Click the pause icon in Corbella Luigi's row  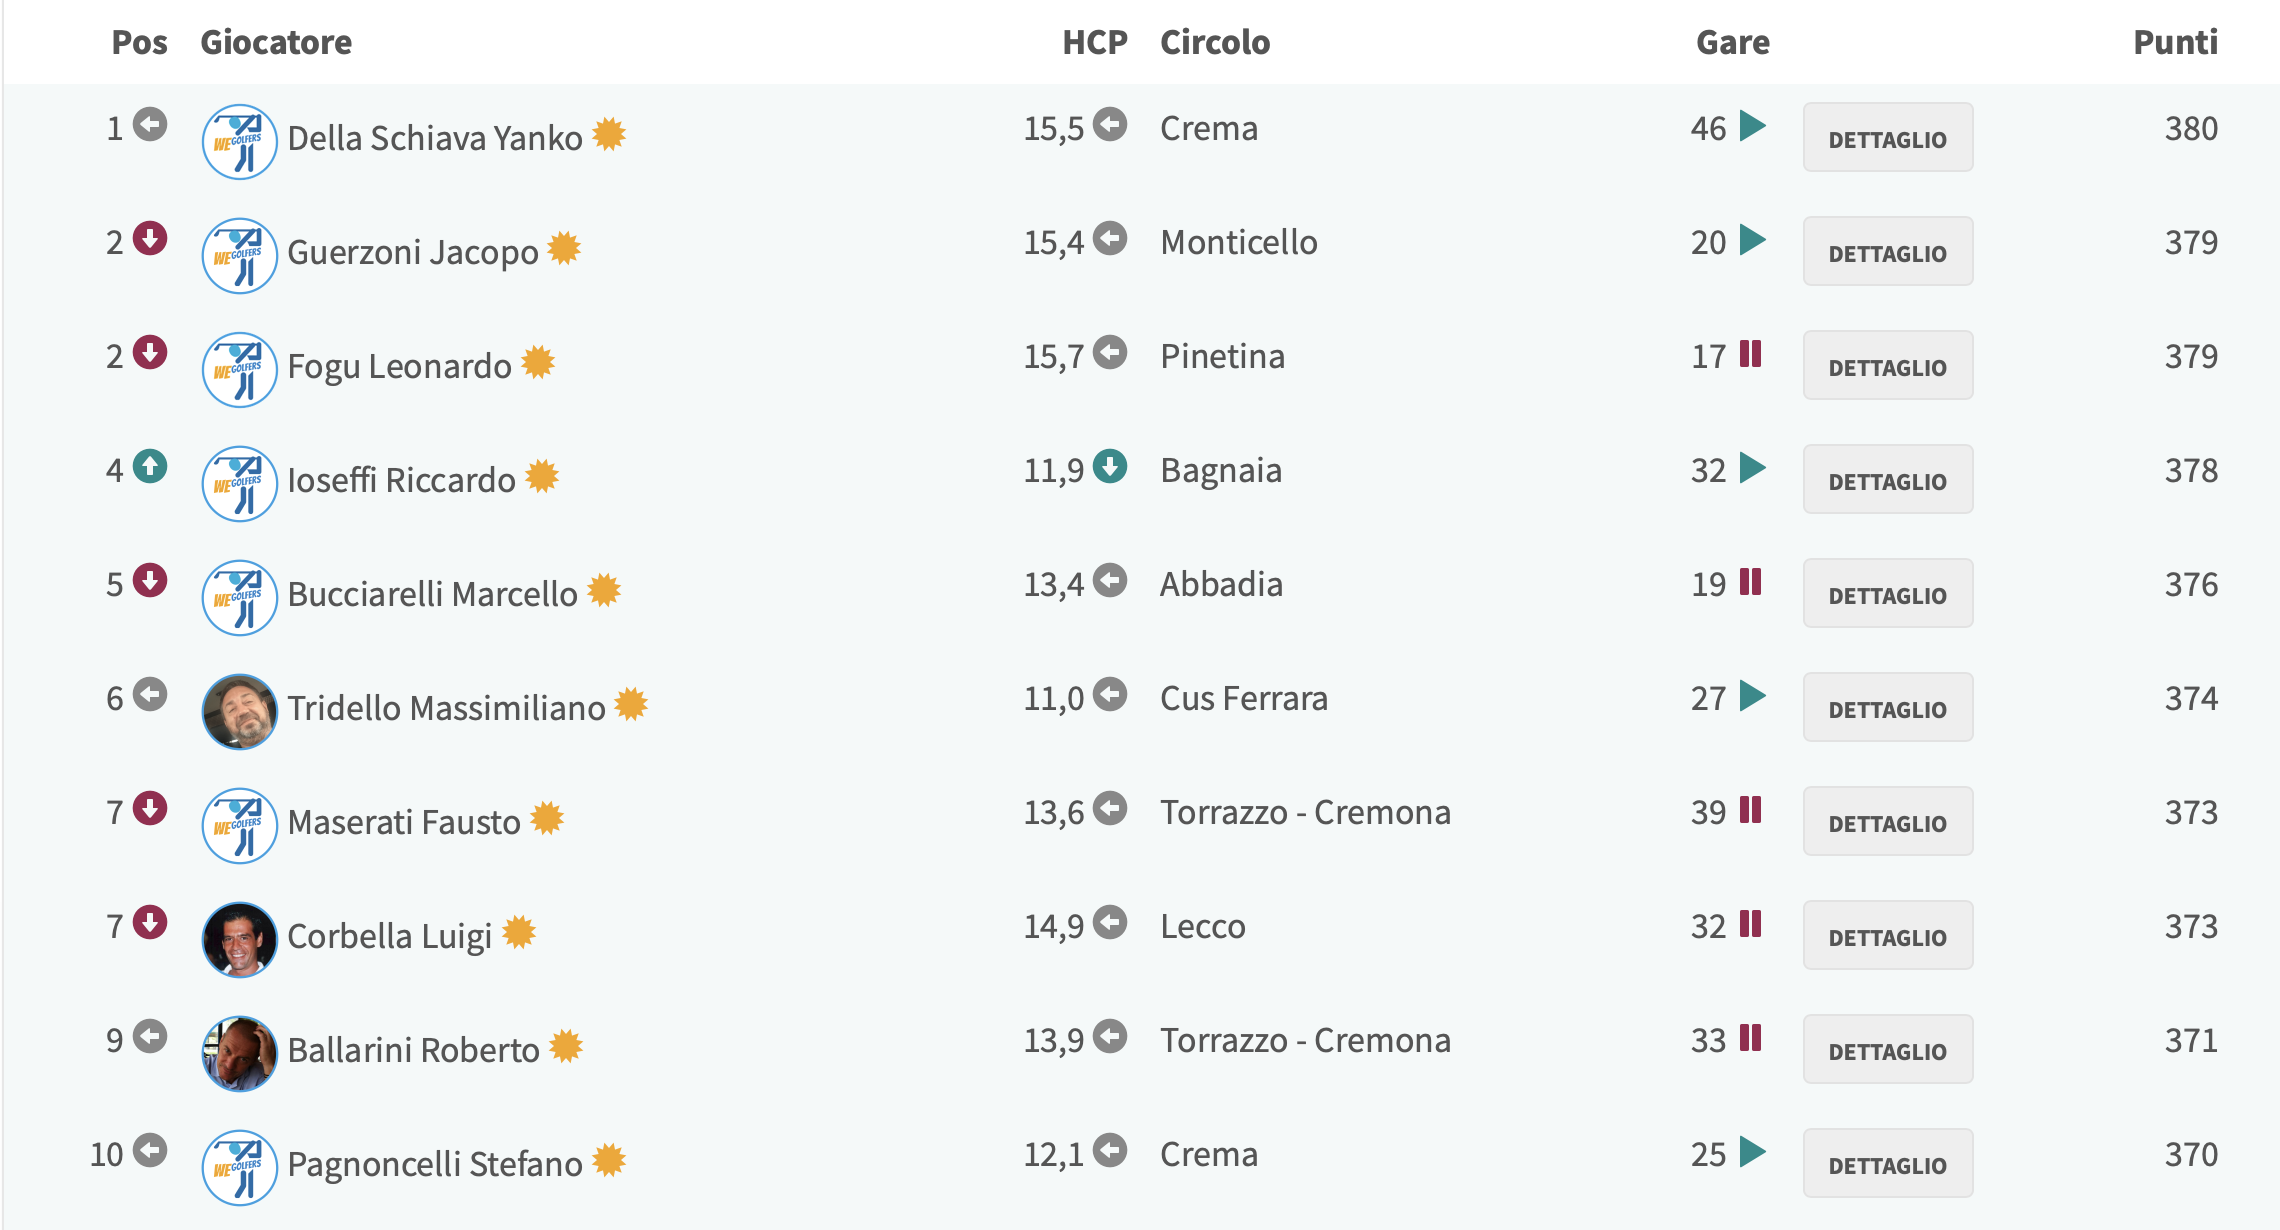click(1750, 923)
